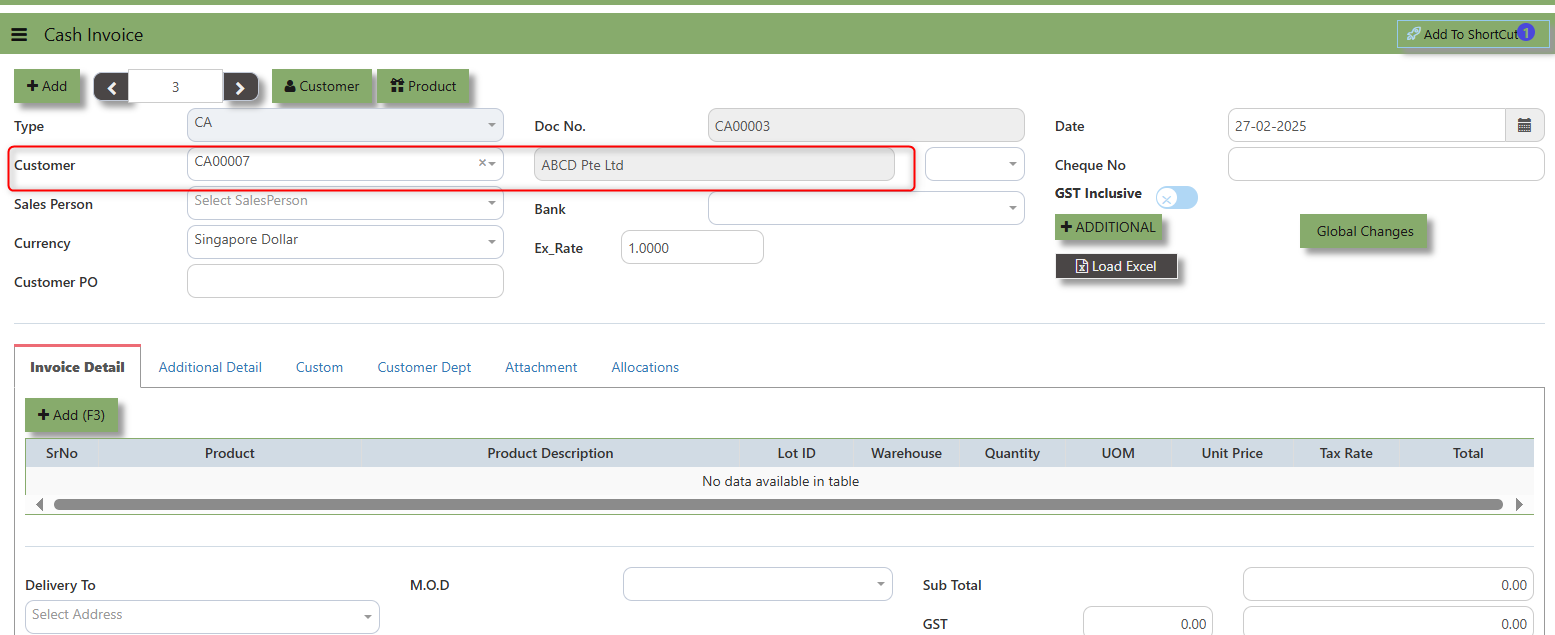Switch to the Invoice Detail tab

coord(77,367)
